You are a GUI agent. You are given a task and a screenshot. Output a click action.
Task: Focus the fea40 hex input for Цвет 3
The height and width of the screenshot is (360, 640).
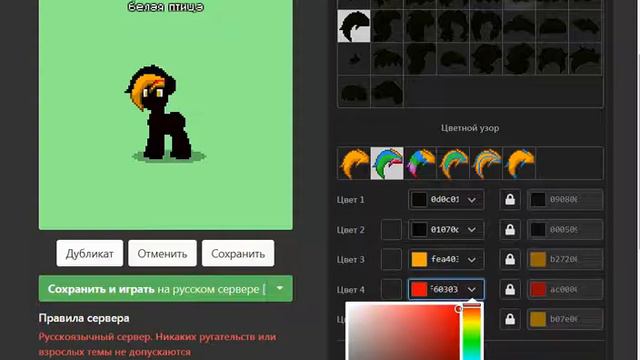(x=445, y=259)
